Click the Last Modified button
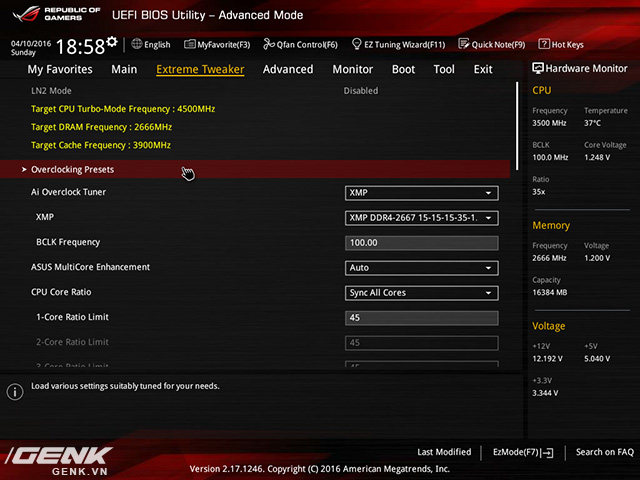640x480 pixels. pos(444,453)
